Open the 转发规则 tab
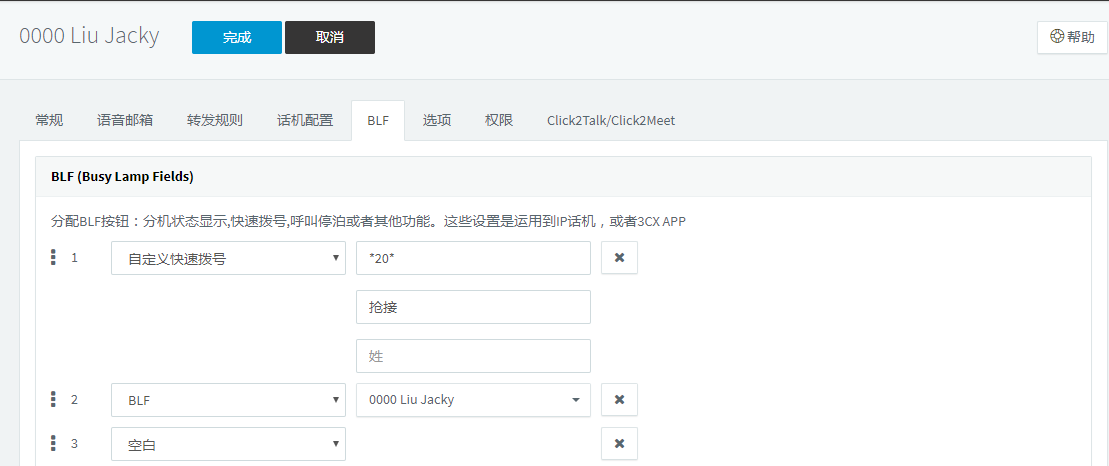This screenshot has width=1109, height=466. click(215, 120)
